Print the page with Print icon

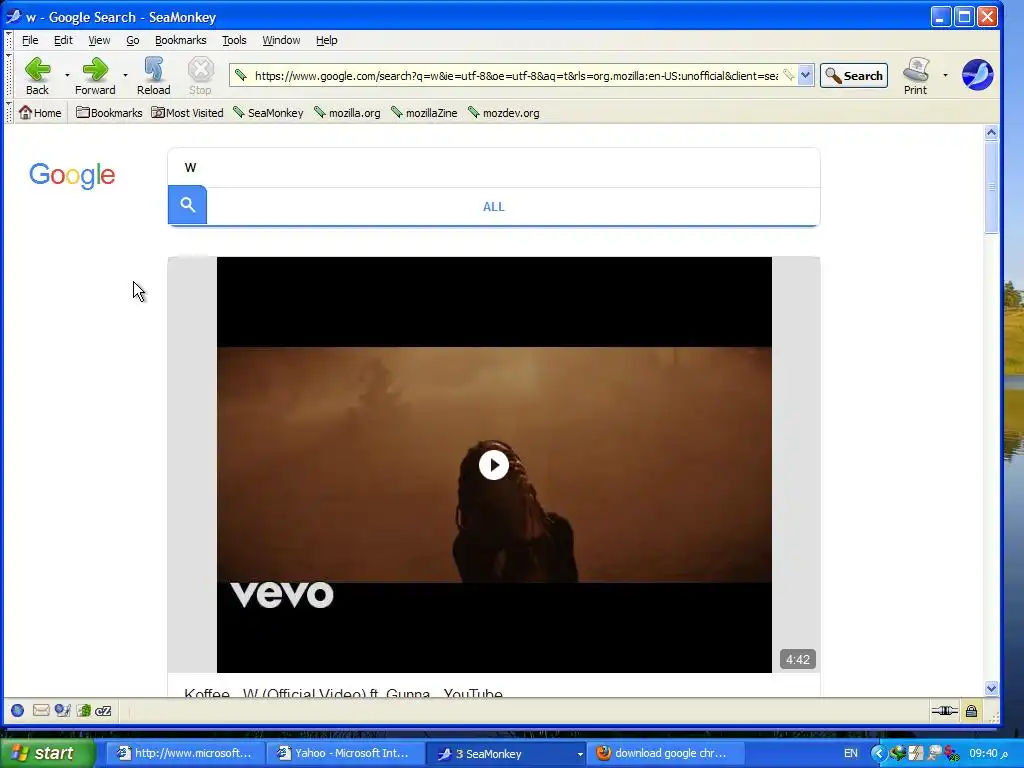pos(916,76)
